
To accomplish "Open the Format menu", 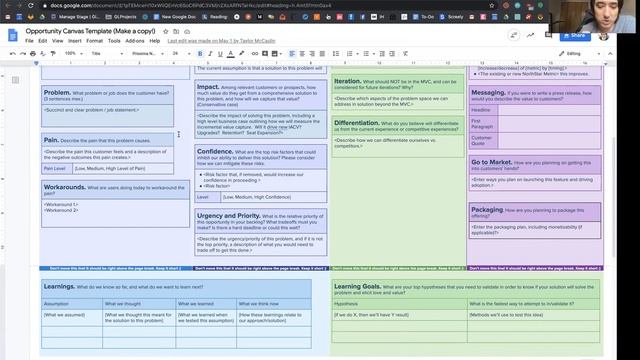I will 95,41.
